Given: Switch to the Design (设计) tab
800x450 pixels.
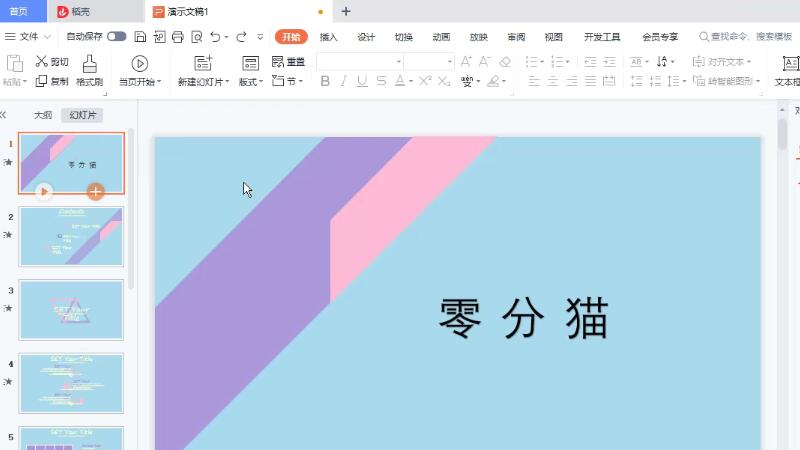Looking at the screenshot, I should pos(366,37).
